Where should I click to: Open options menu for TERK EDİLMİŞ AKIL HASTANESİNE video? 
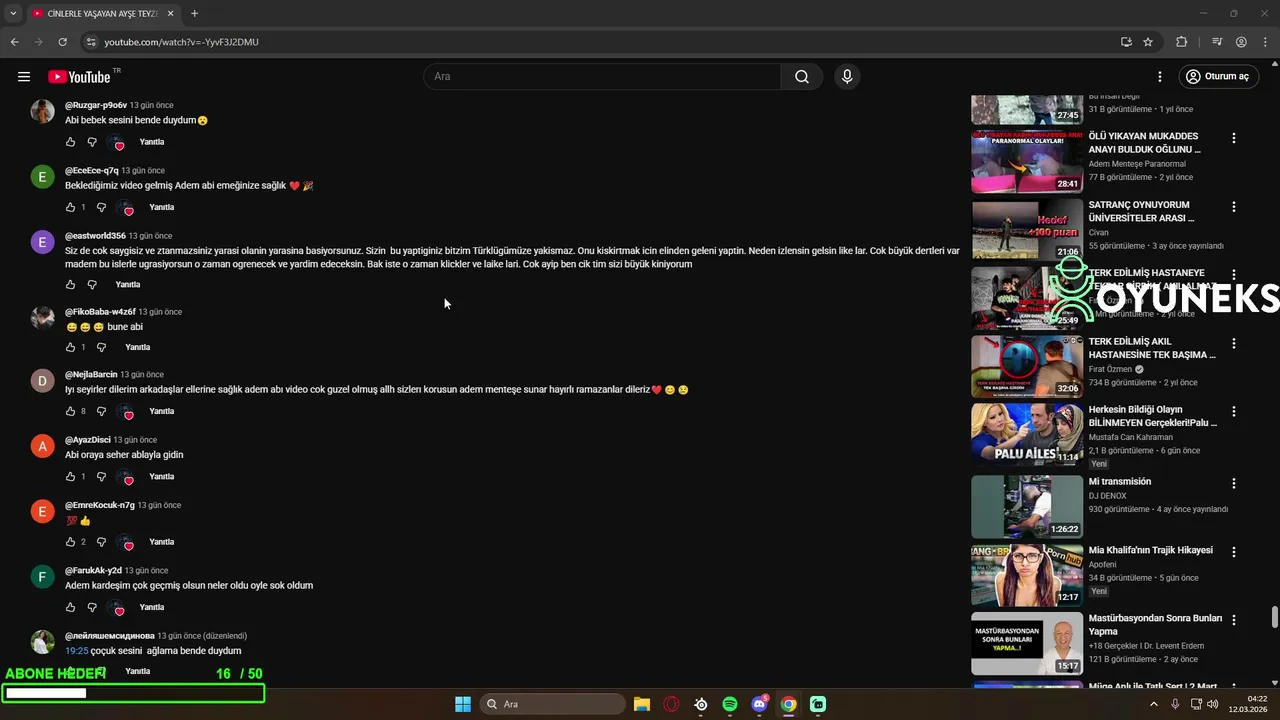(1234, 343)
